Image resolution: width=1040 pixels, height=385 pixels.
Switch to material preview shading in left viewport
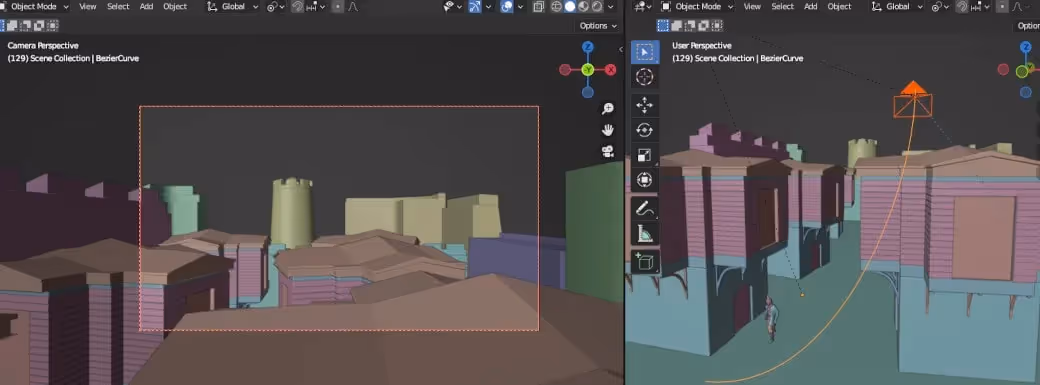[584, 7]
